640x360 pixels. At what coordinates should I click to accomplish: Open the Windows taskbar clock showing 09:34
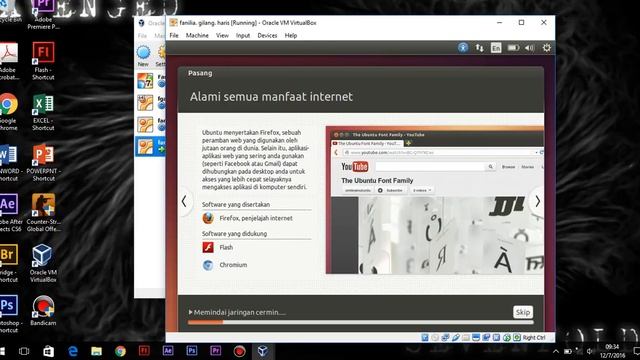612,351
